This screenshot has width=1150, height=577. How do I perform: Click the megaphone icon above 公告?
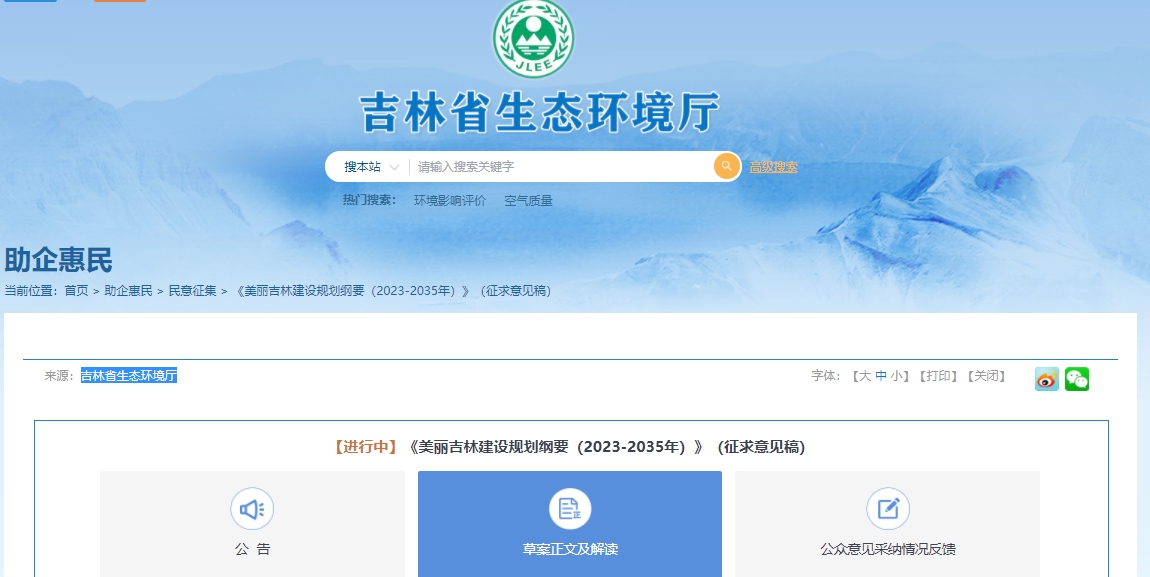tap(252, 509)
